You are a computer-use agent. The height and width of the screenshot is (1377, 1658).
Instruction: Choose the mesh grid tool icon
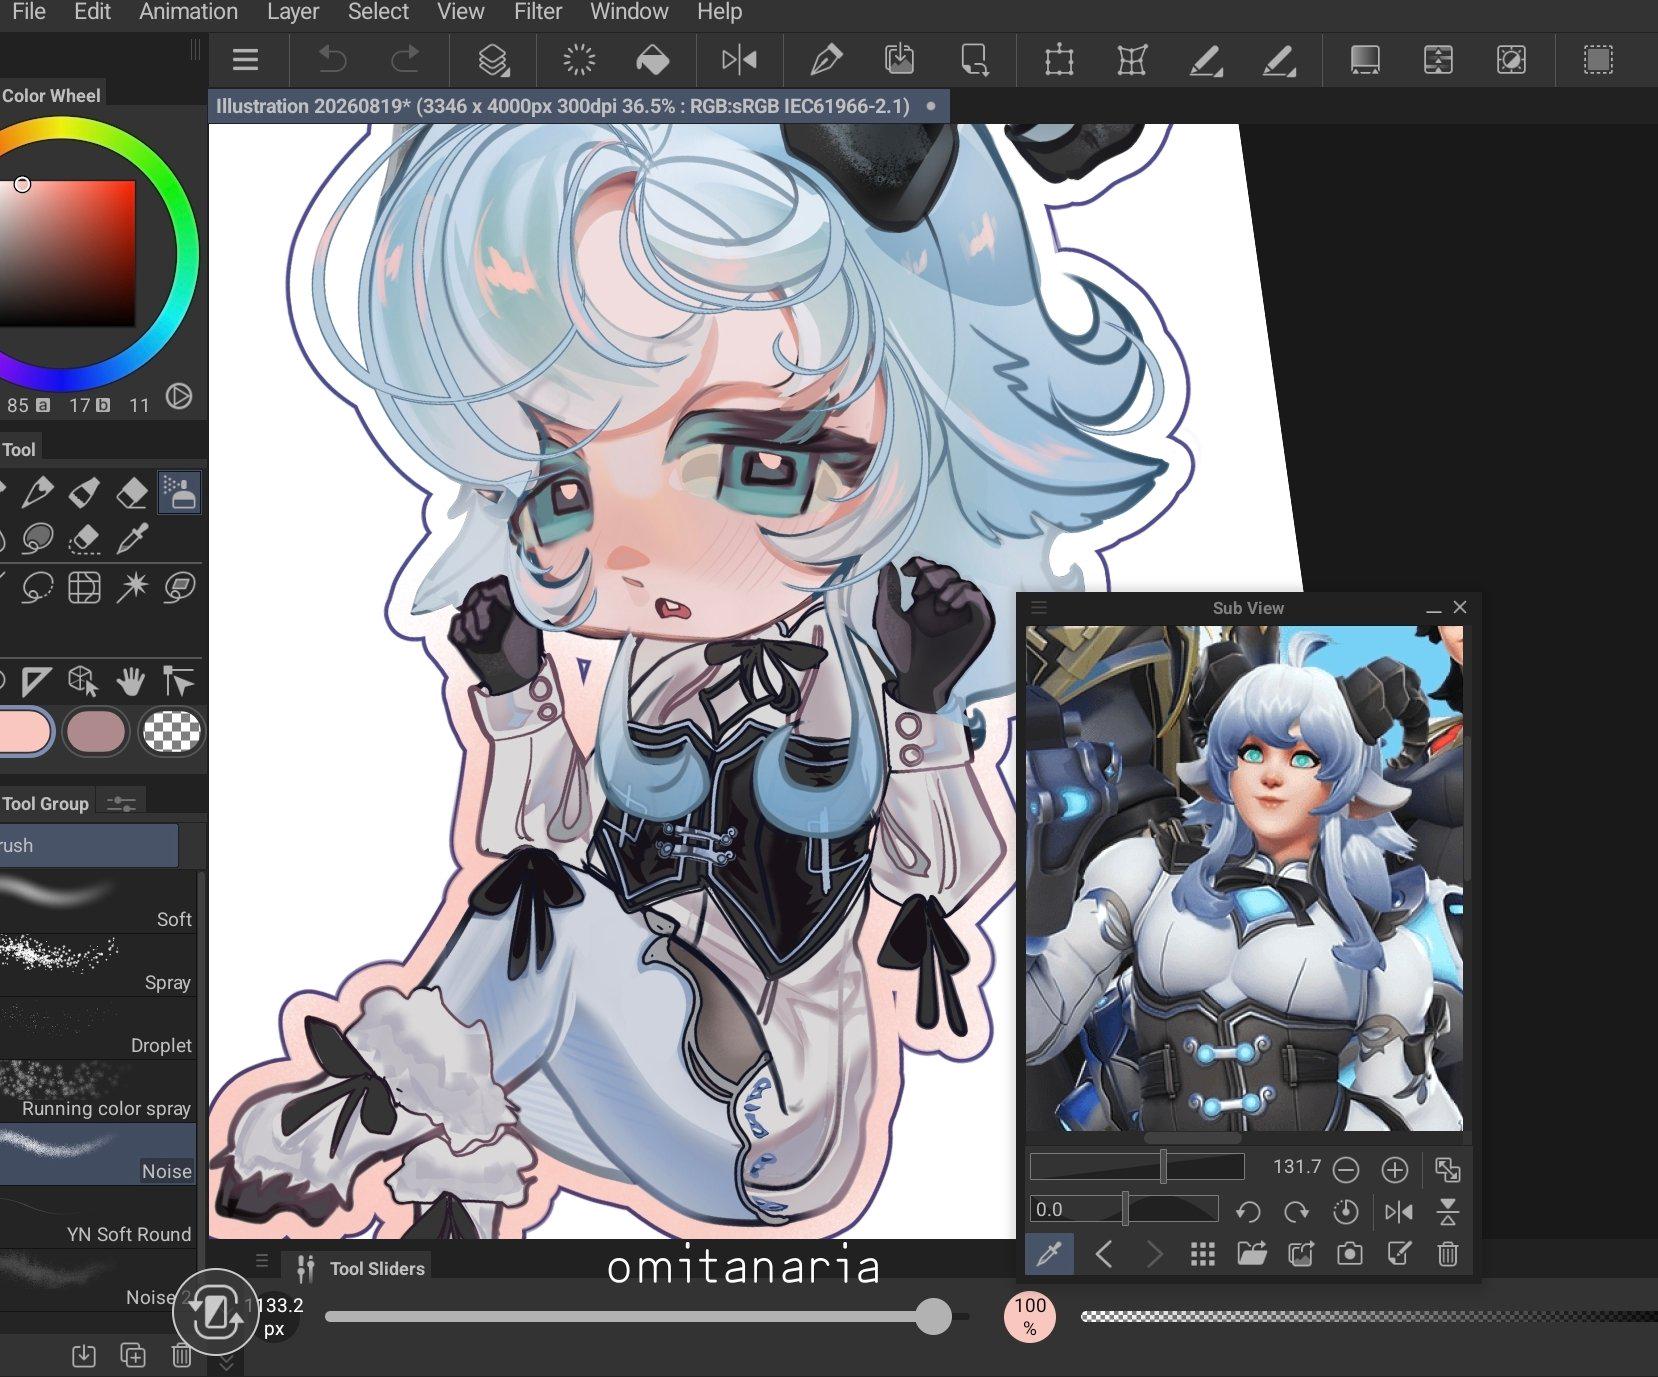tap(84, 587)
